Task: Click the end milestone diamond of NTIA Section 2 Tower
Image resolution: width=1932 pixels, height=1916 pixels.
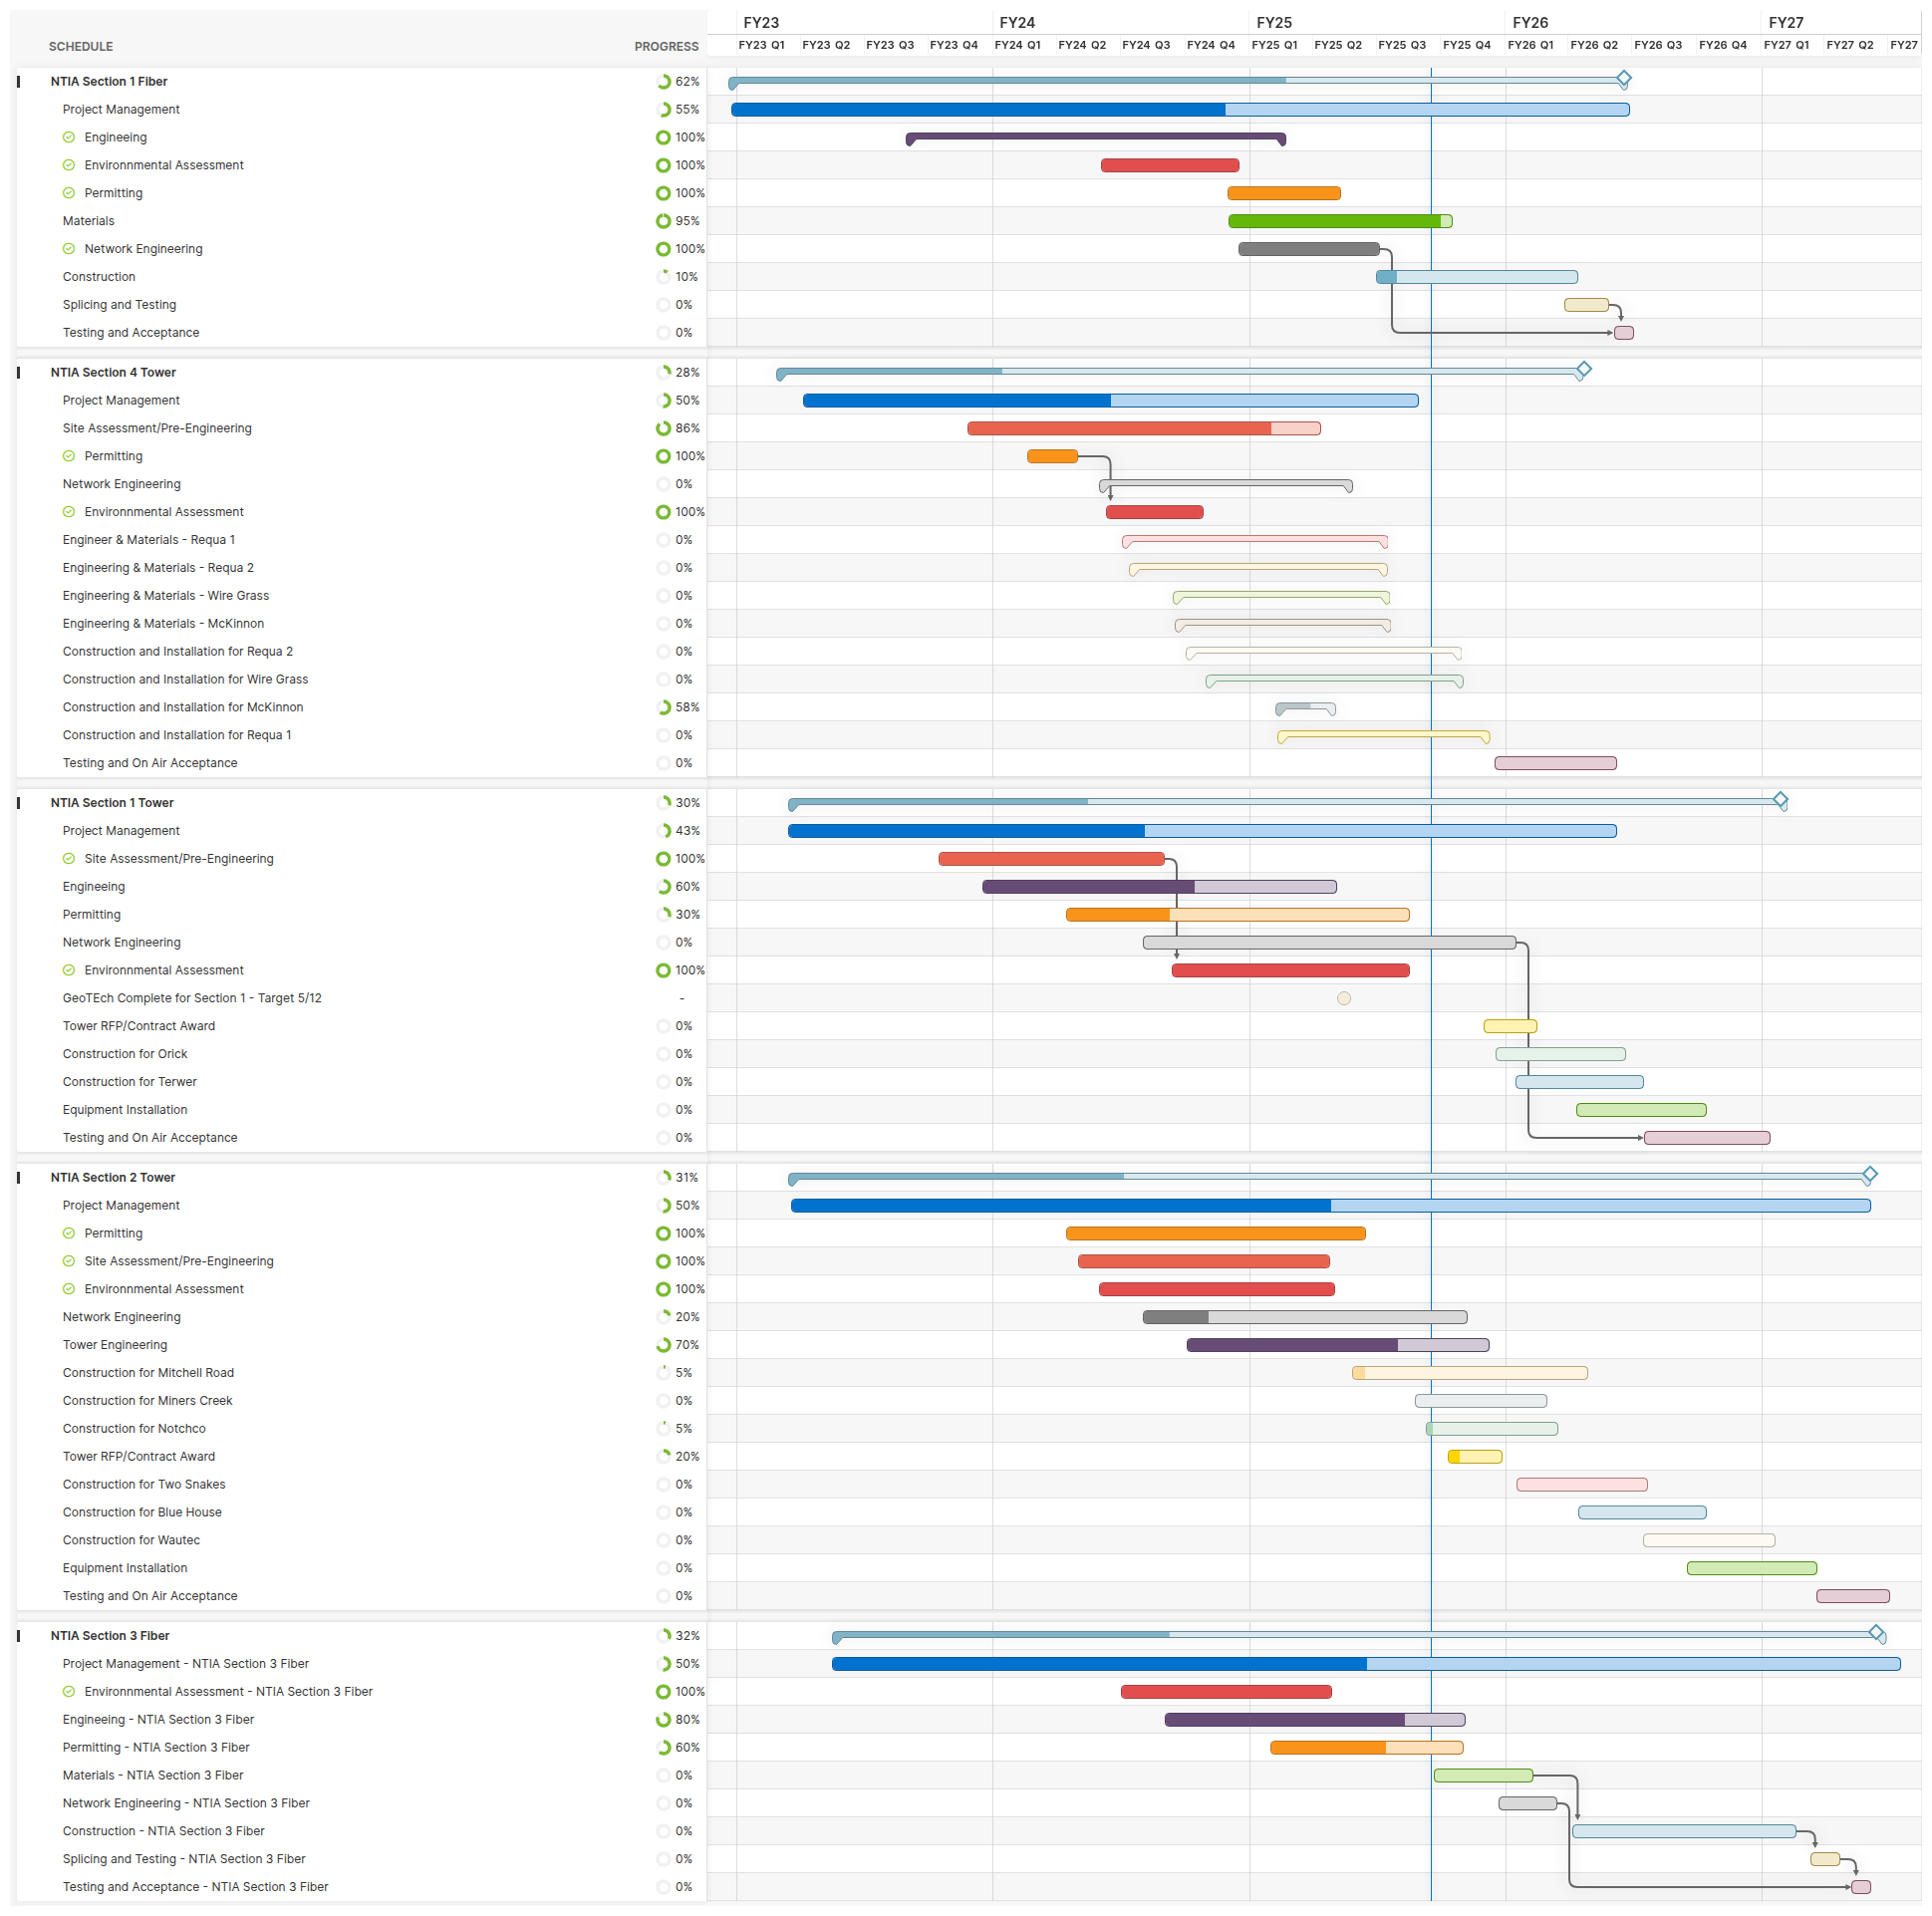Action: [x=1869, y=1174]
